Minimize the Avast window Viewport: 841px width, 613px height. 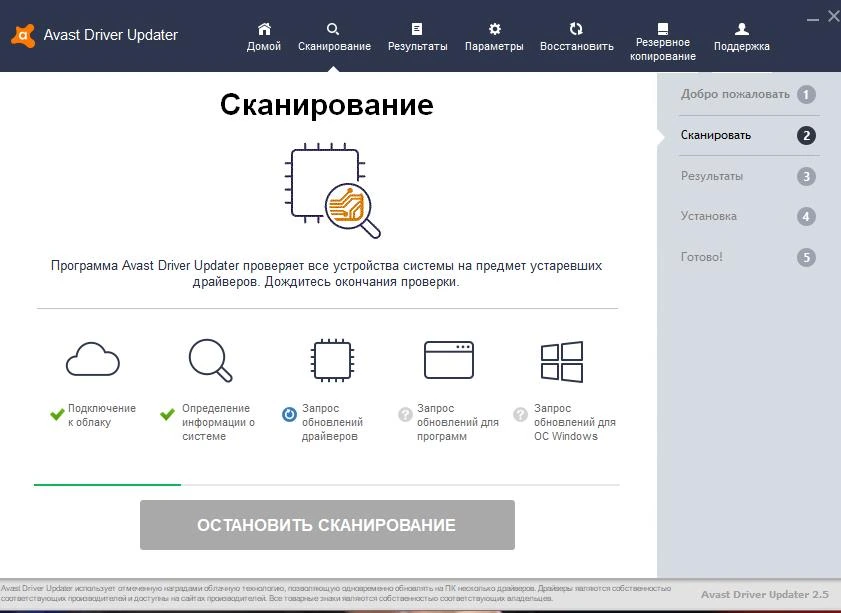click(x=813, y=19)
